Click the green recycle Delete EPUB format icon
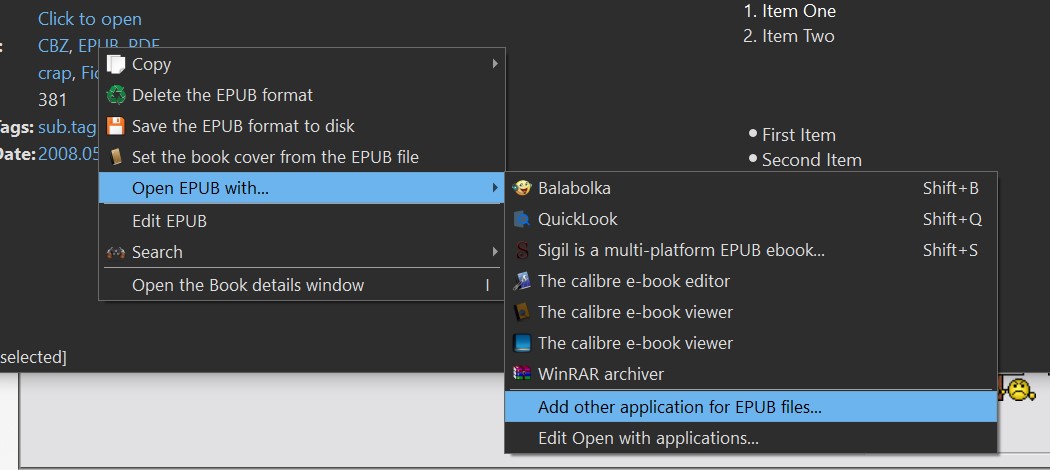 pyautogui.click(x=117, y=95)
